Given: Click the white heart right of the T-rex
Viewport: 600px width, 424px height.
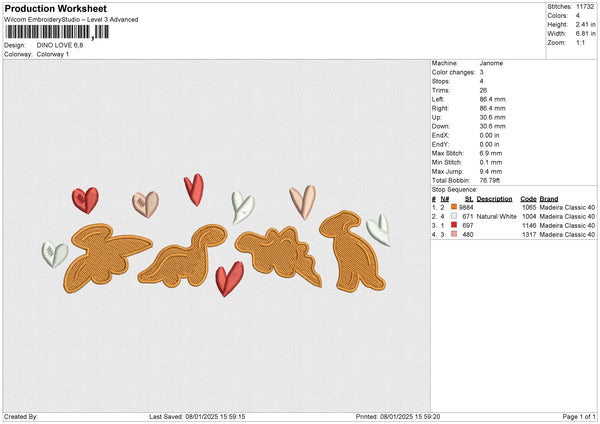Looking at the screenshot, I should 379,230.
